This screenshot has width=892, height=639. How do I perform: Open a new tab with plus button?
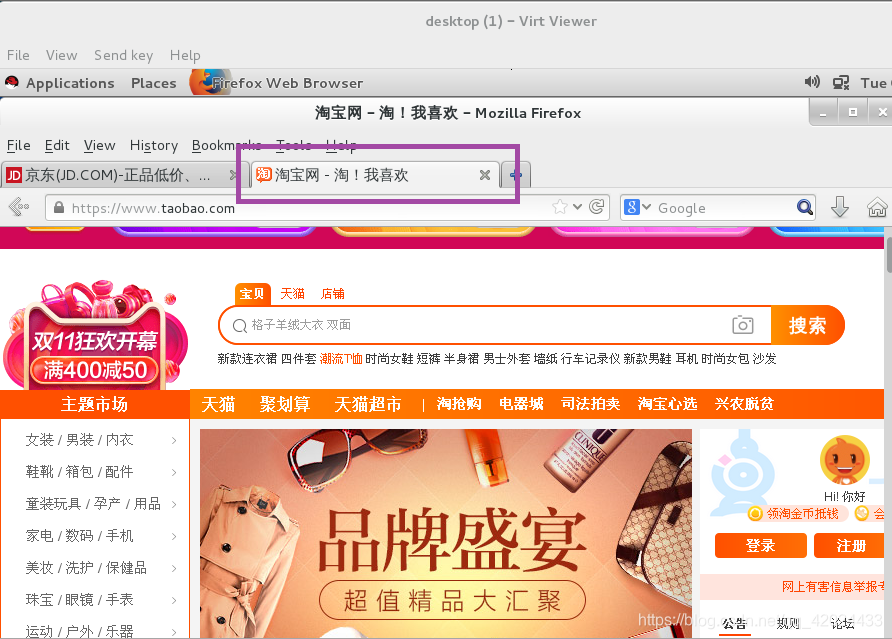coord(516,175)
